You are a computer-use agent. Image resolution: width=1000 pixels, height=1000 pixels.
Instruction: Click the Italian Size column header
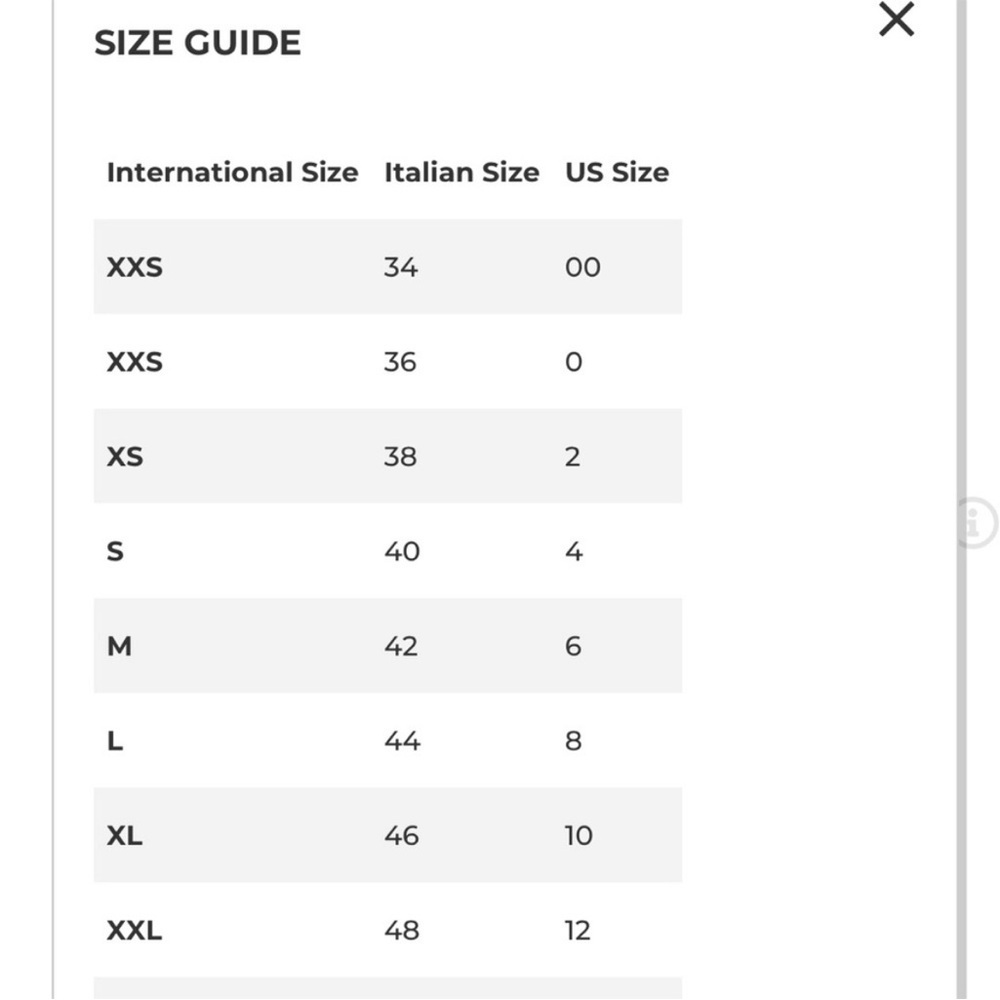tap(461, 173)
